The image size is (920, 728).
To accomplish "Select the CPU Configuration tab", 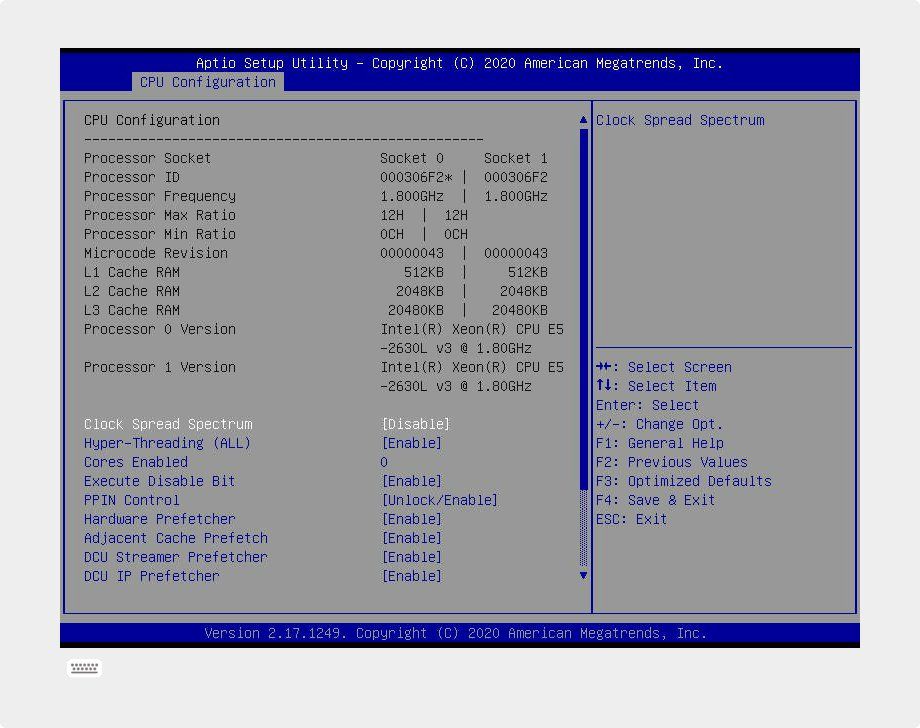I will (208, 82).
